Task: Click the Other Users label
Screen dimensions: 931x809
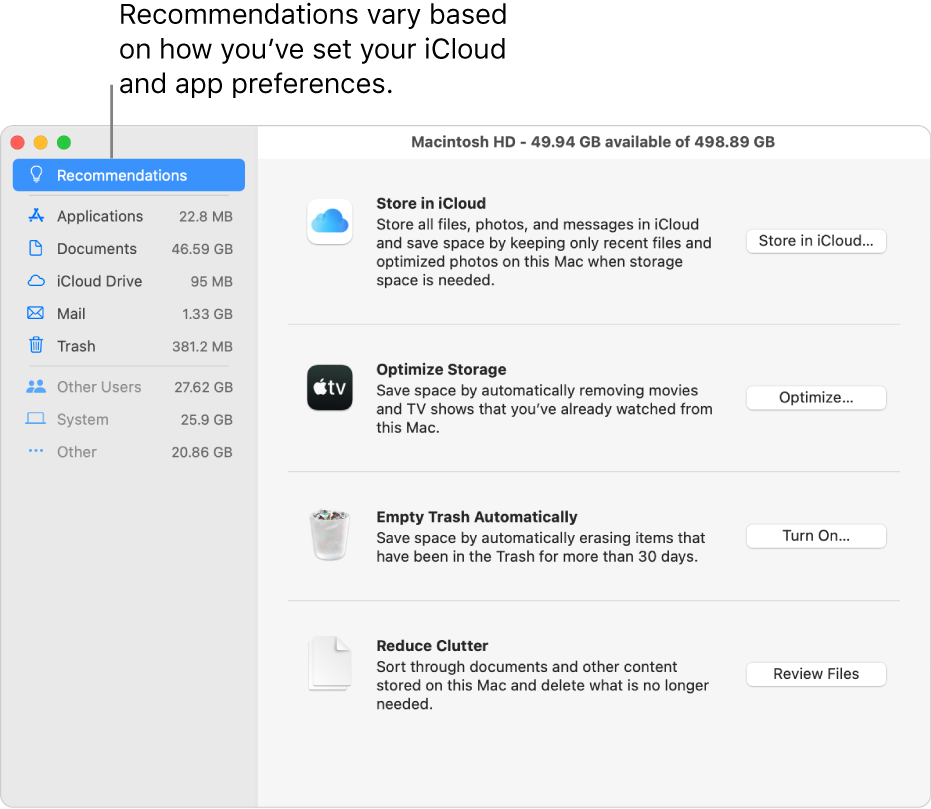Action: (x=99, y=387)
